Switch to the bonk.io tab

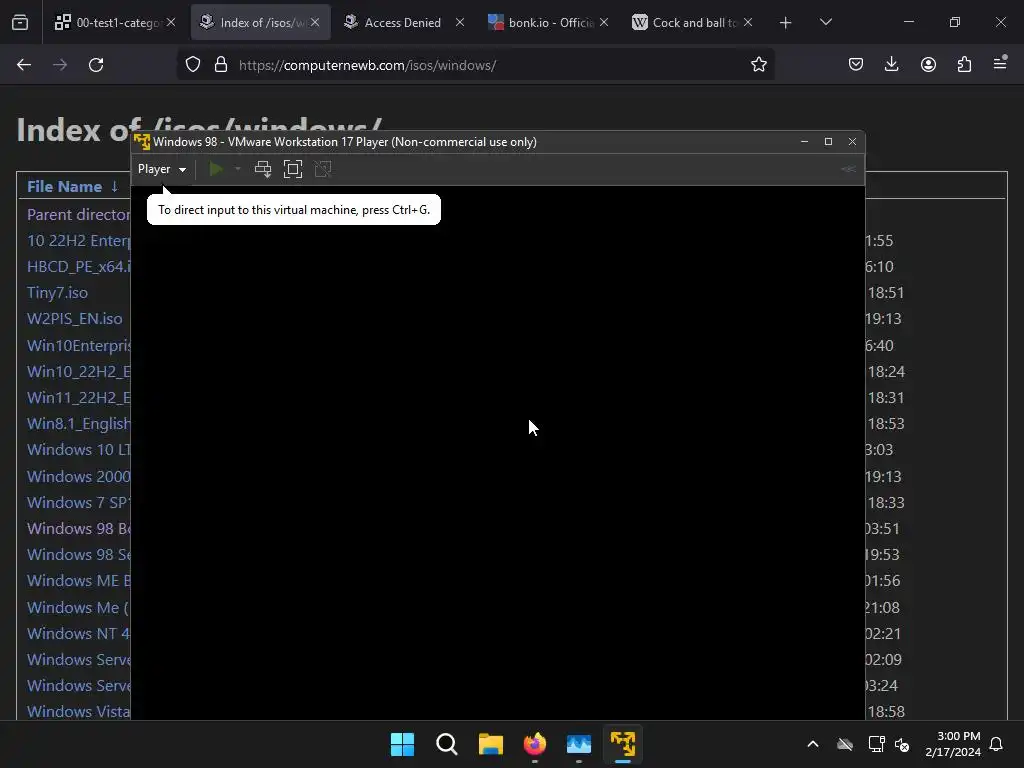(x=550, y=22)
